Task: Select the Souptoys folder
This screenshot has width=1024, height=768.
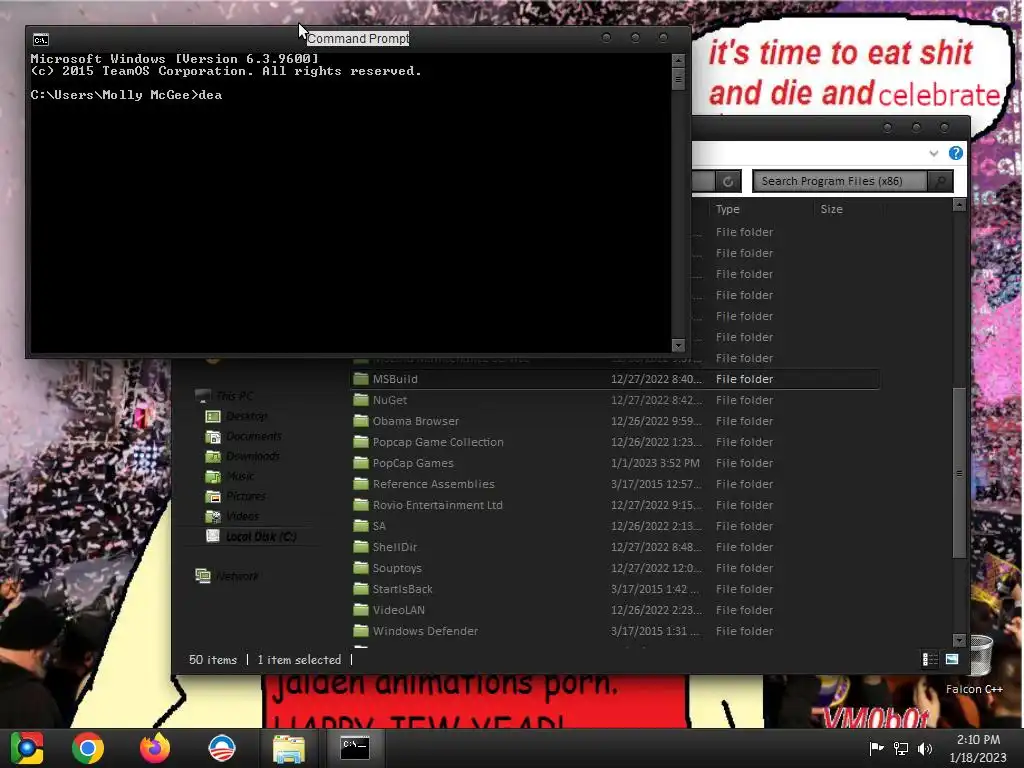Action: click(x=615, y=568)
